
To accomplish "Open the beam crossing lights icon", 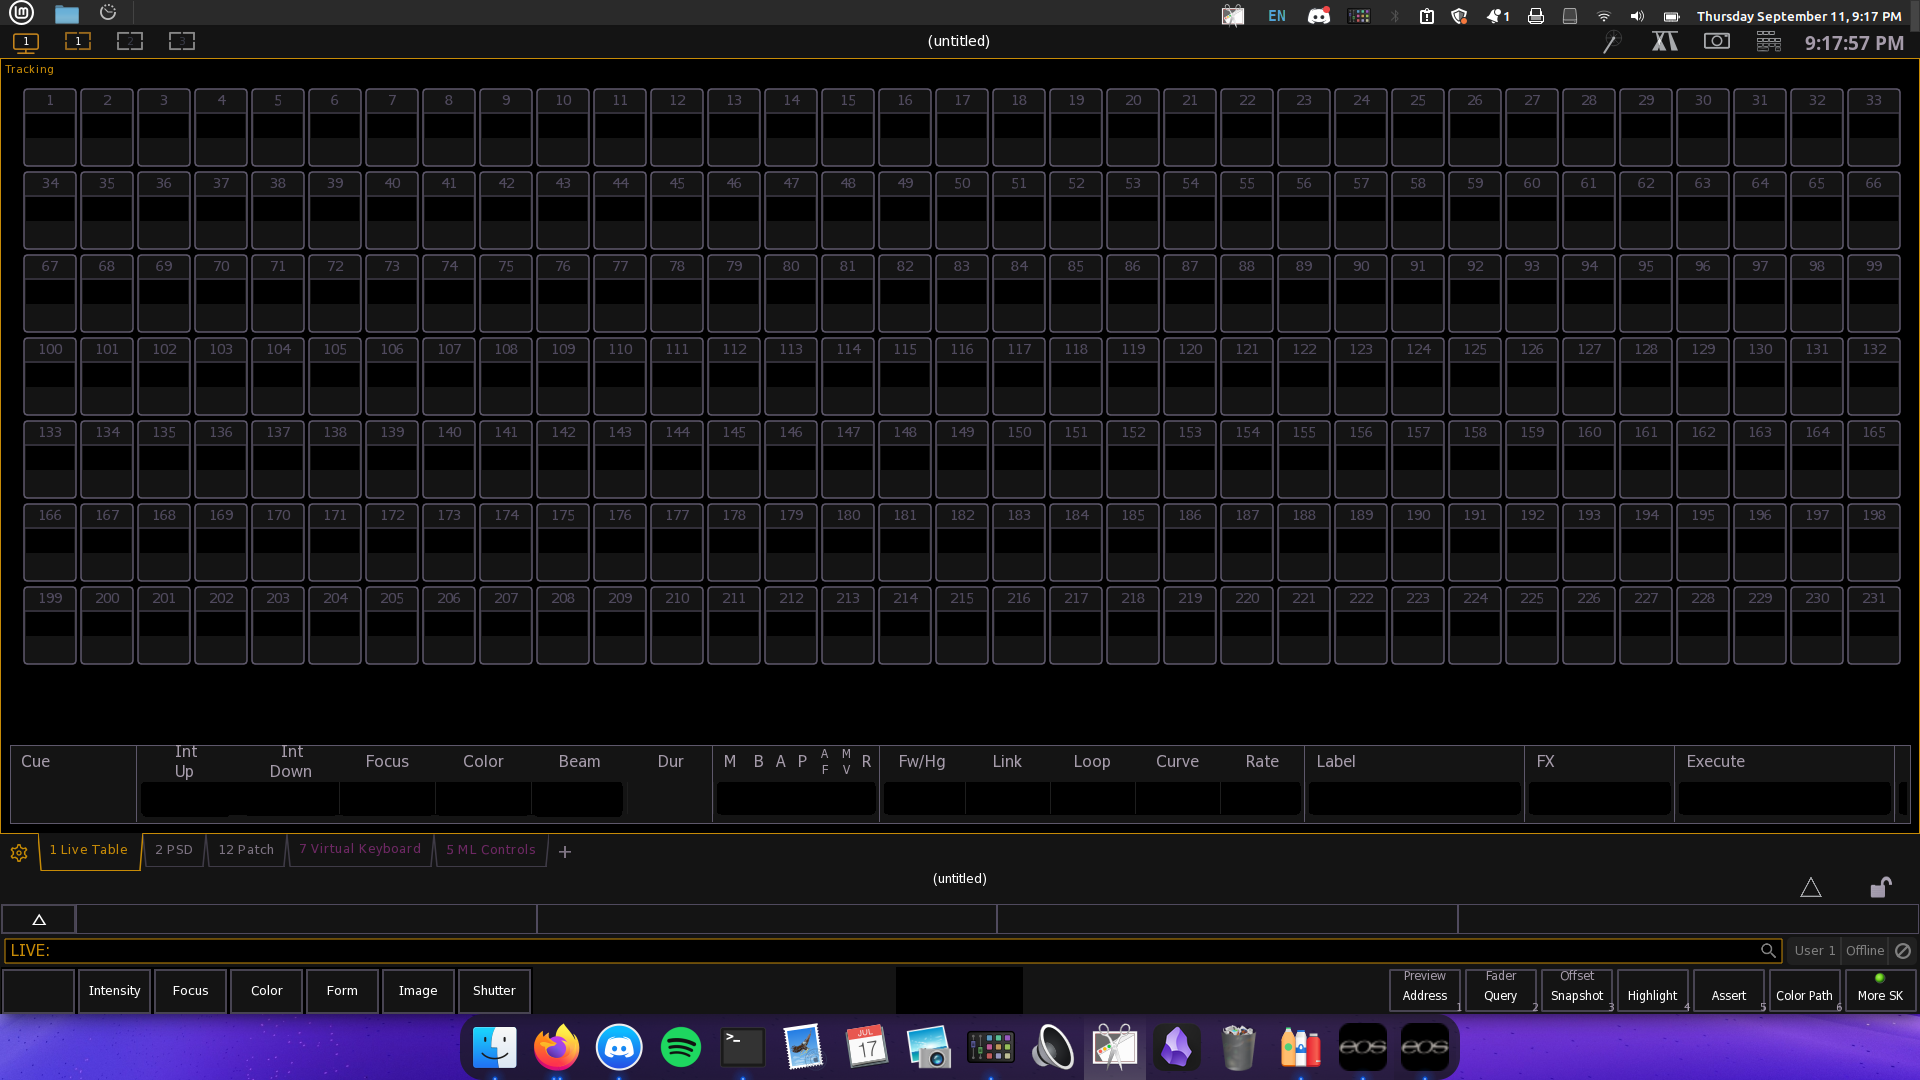I will tap(1664, 42).
